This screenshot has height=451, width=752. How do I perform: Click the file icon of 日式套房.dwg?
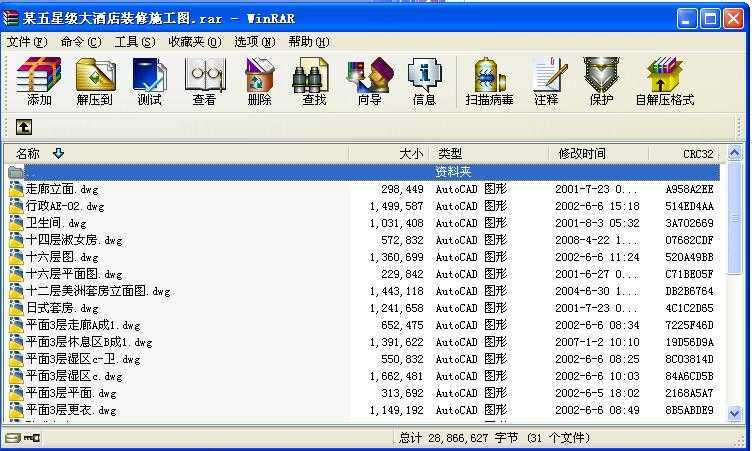click(16, 308)
